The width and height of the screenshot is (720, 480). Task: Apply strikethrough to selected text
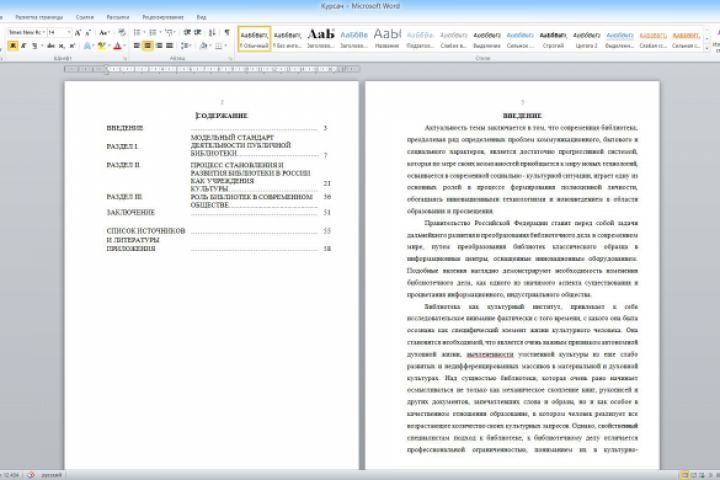(x=51, y=45)
